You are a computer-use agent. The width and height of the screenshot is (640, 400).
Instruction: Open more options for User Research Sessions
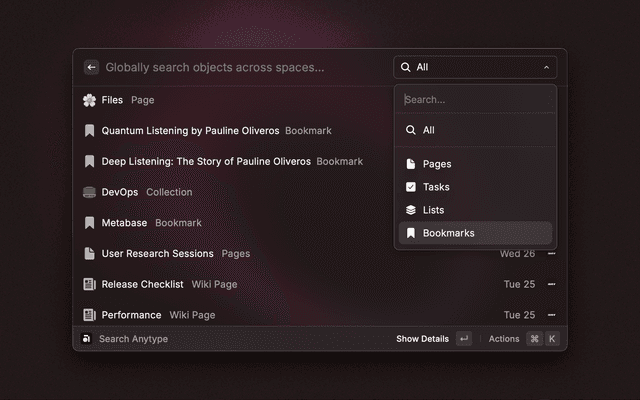(551, 254)
